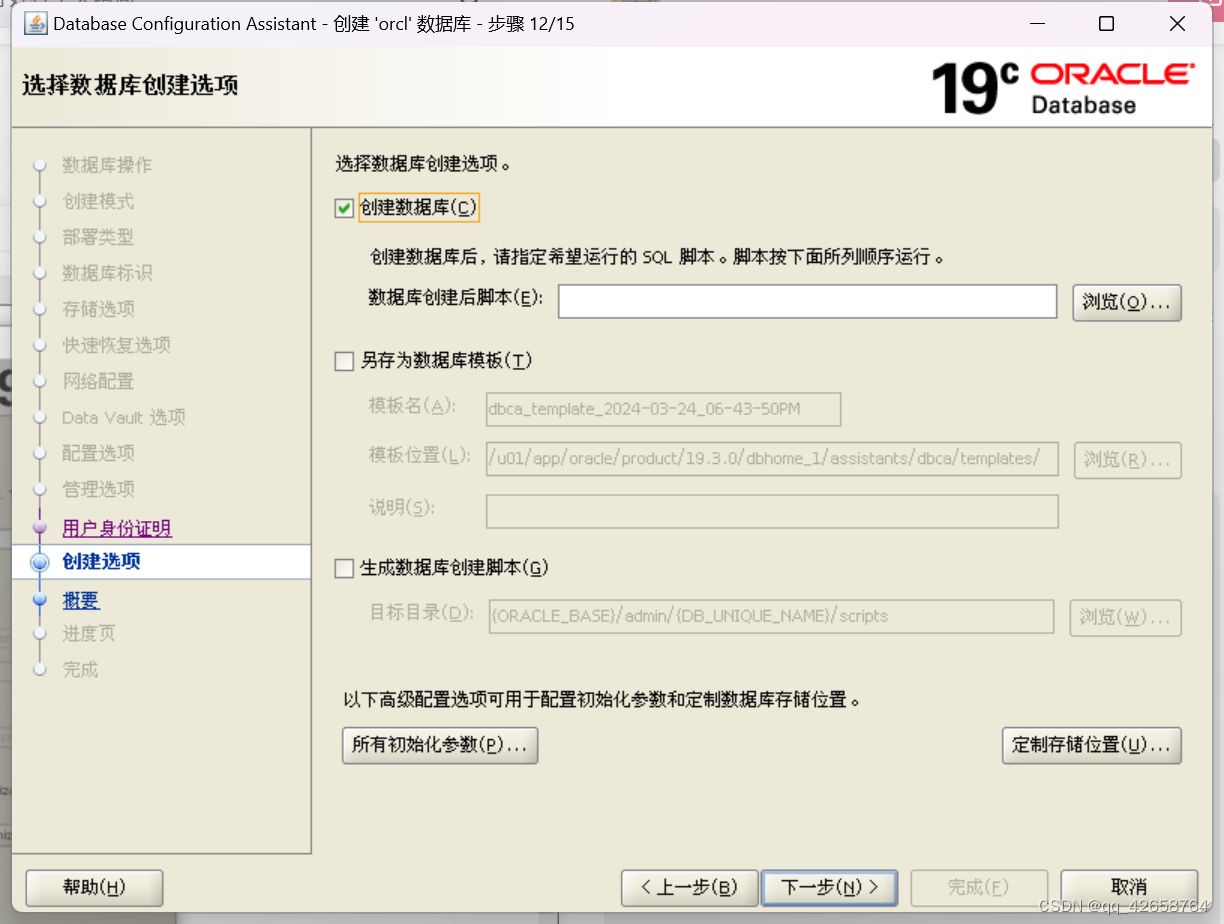
Task: Click the 说明(S) description field
Action: [772, 511]
